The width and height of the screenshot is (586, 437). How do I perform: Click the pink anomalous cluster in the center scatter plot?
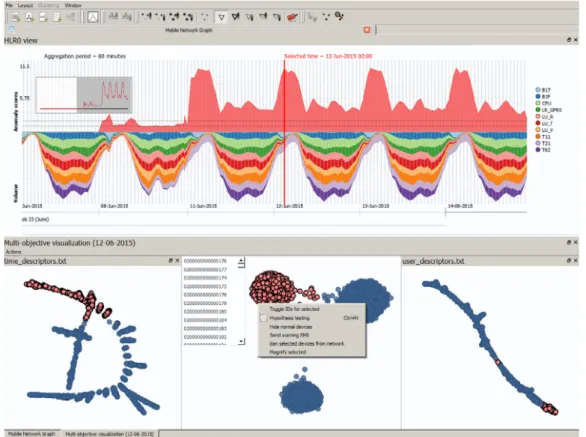pyautogui.click(x=272, y=287)
